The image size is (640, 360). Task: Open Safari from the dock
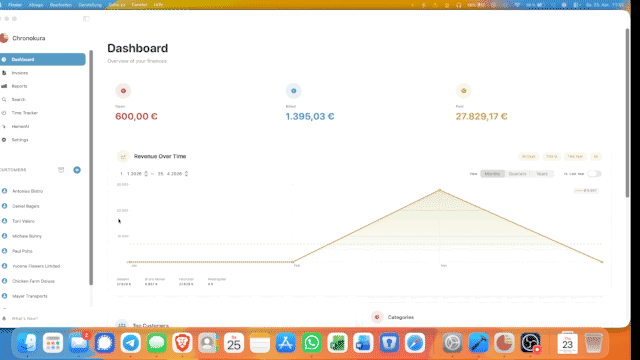point(415,343)
